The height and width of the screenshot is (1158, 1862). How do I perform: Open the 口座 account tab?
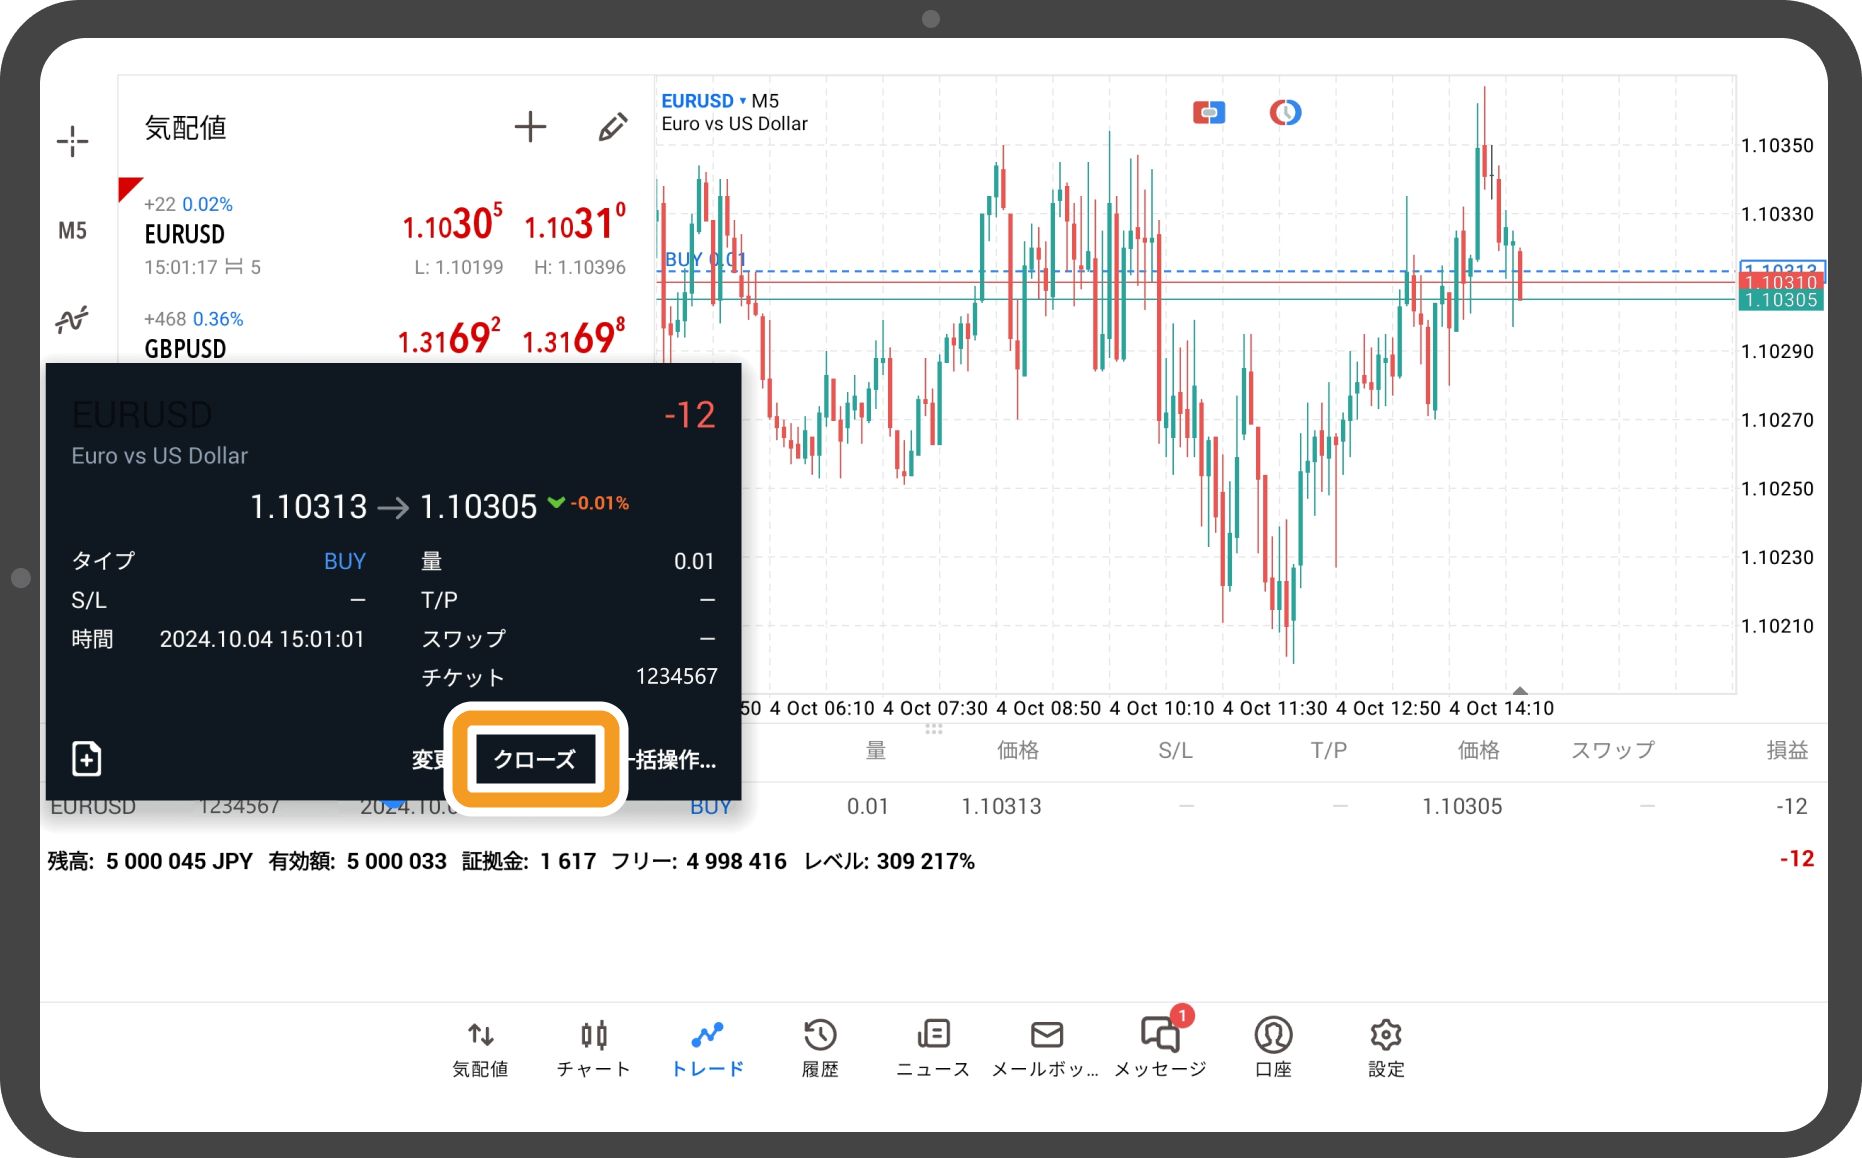(1273, 1047)
